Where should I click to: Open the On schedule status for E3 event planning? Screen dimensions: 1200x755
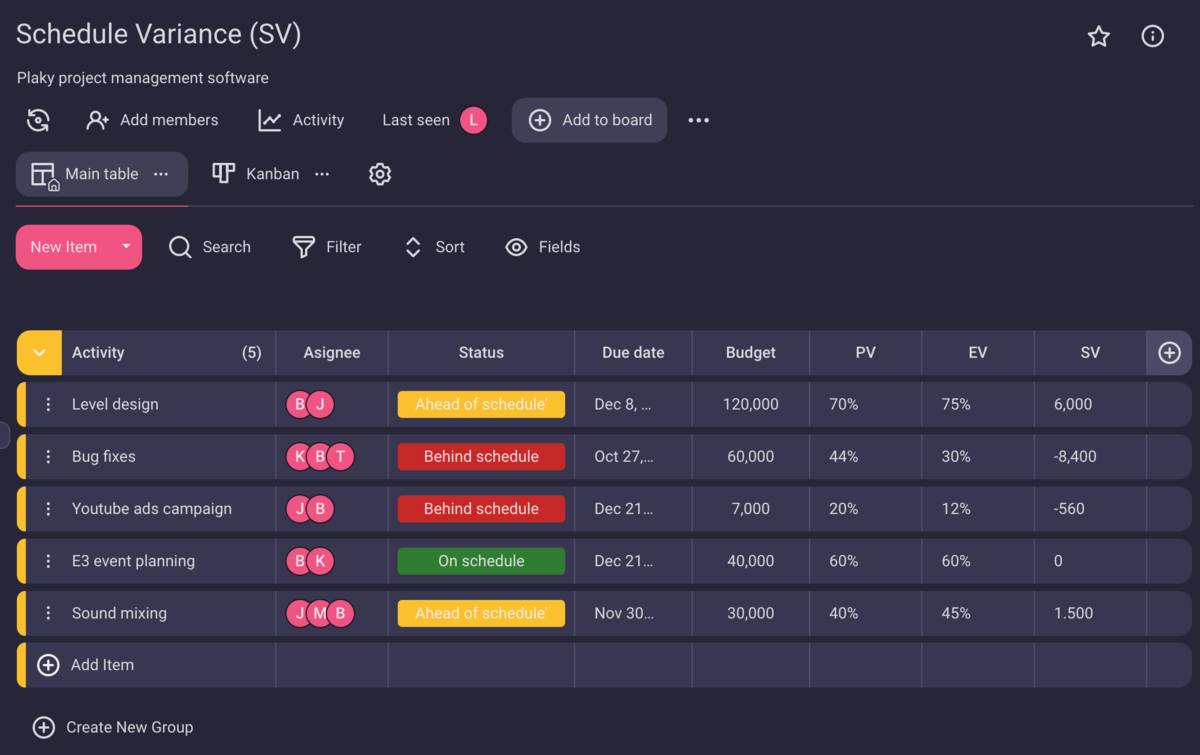[x=481, y=560]
